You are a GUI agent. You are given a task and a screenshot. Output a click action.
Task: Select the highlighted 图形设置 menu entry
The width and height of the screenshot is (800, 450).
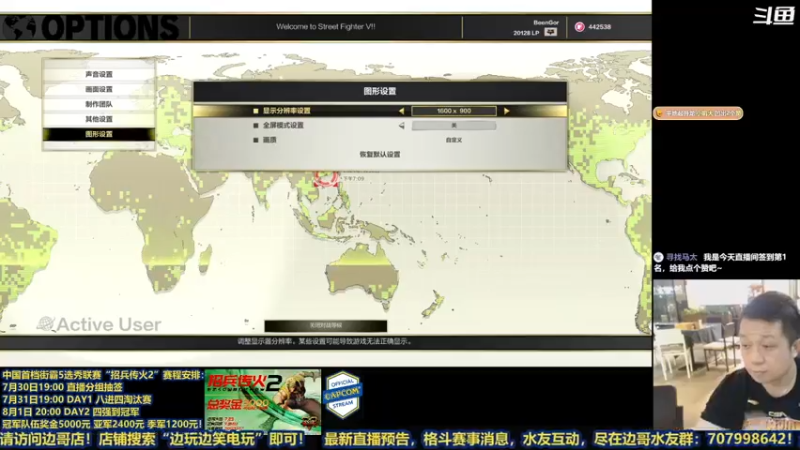98,134
